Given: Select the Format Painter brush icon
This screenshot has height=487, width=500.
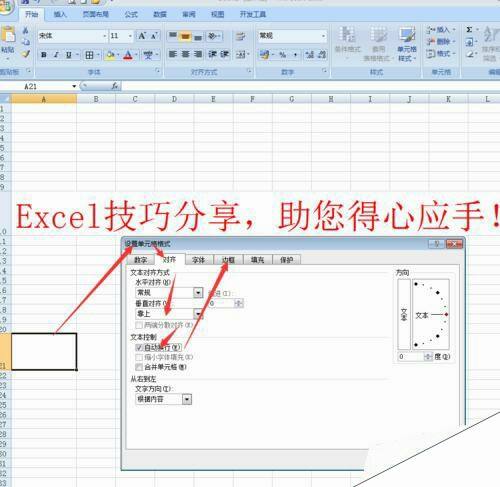Looking at the screenshot, I should coord(26,53).
